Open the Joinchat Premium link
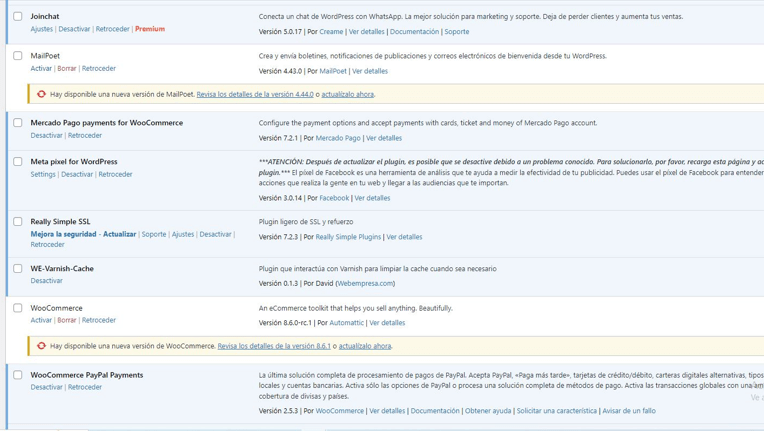 (150, 29)
